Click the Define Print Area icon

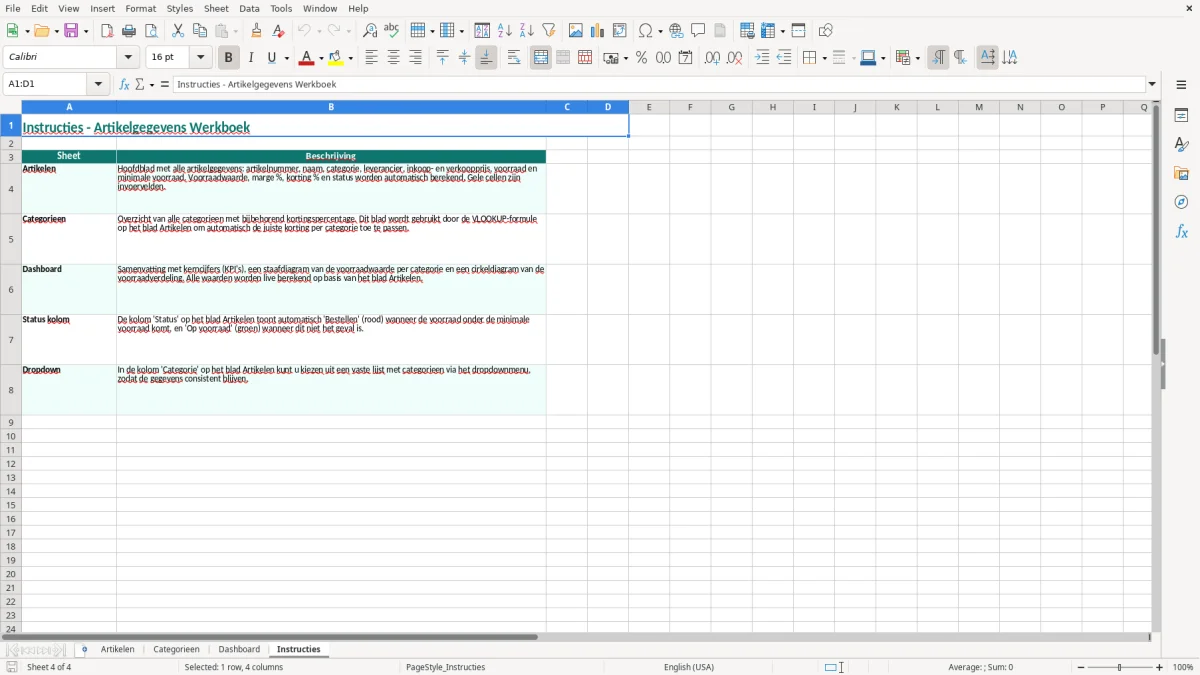(747, 31)
